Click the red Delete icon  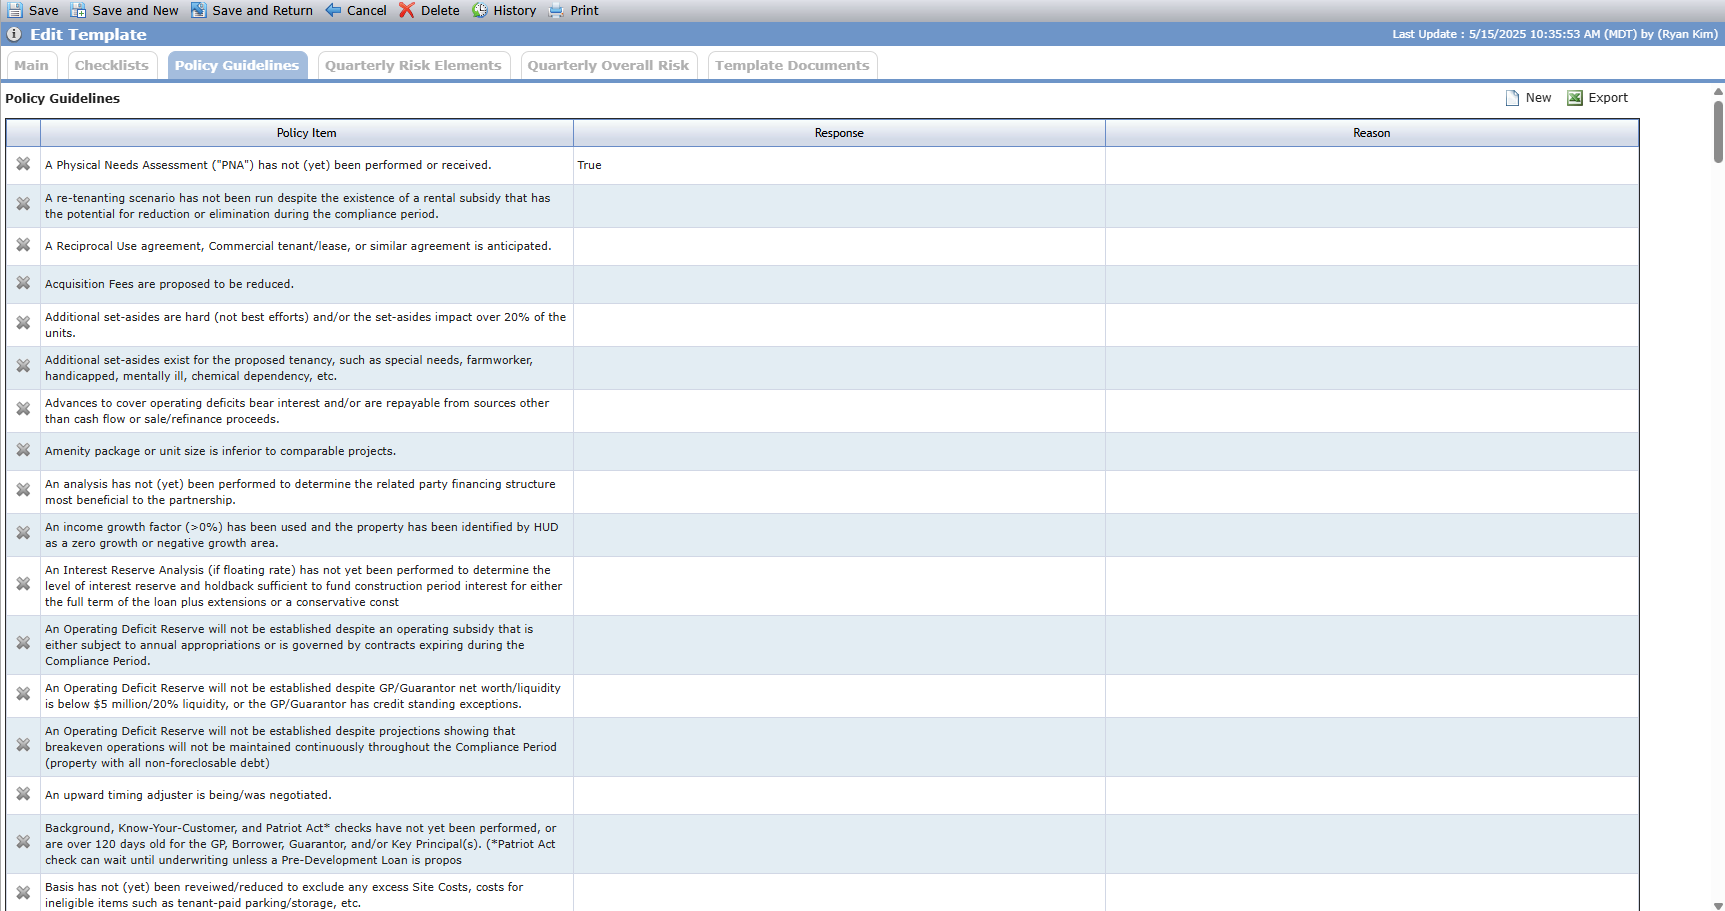click(x=407, y=10)
